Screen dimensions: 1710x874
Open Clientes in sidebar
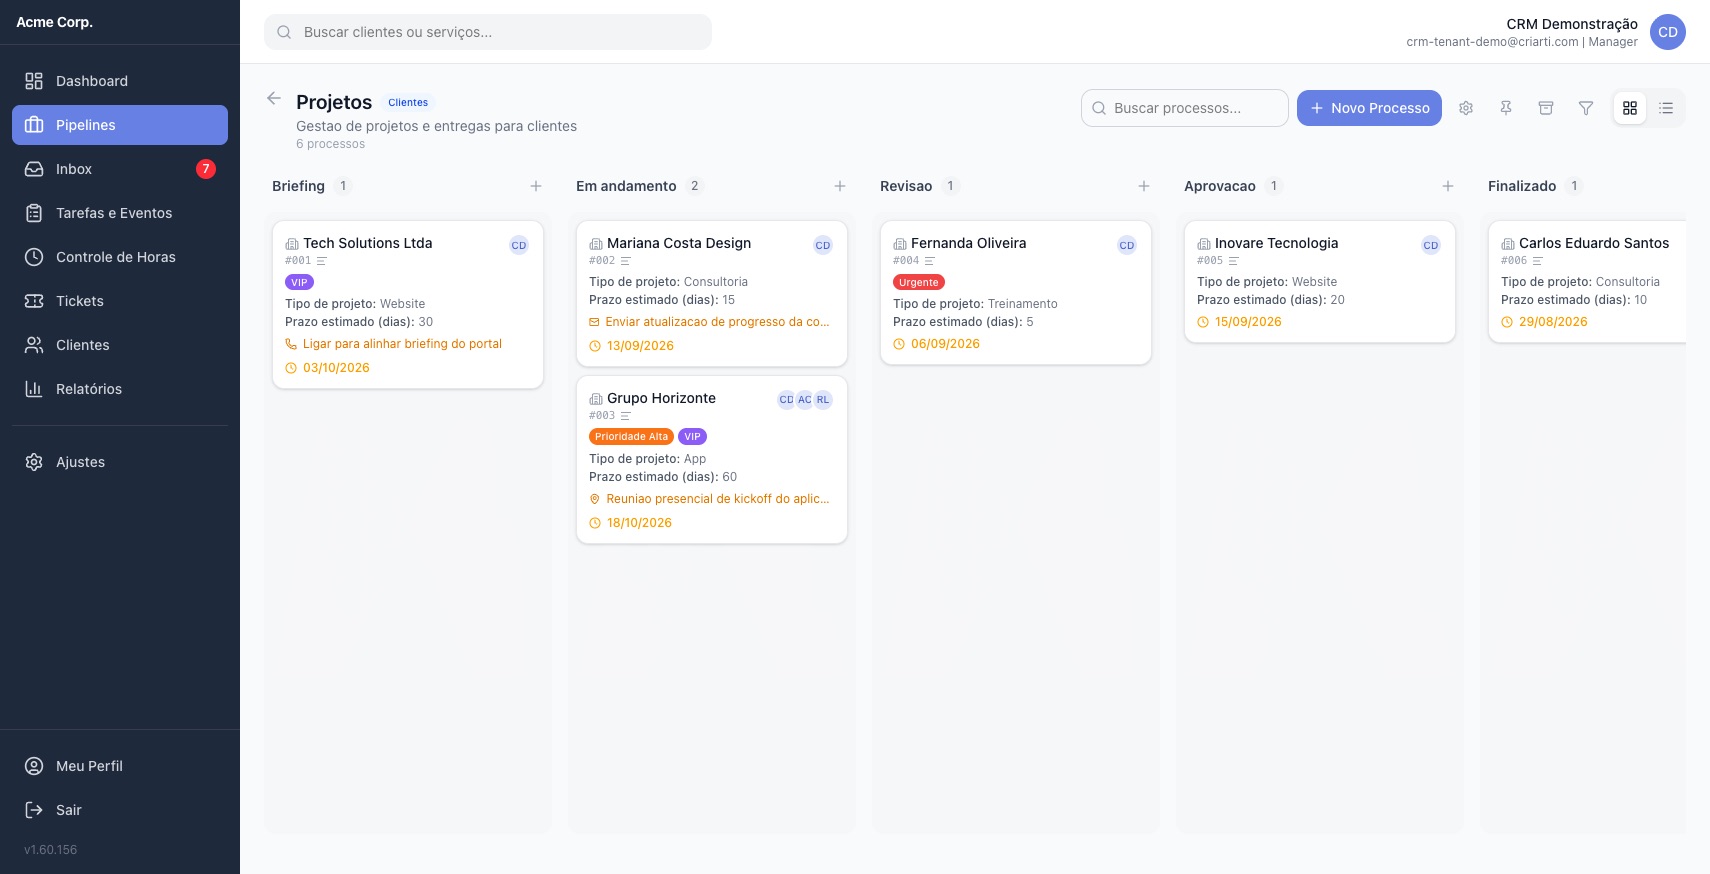120,345
